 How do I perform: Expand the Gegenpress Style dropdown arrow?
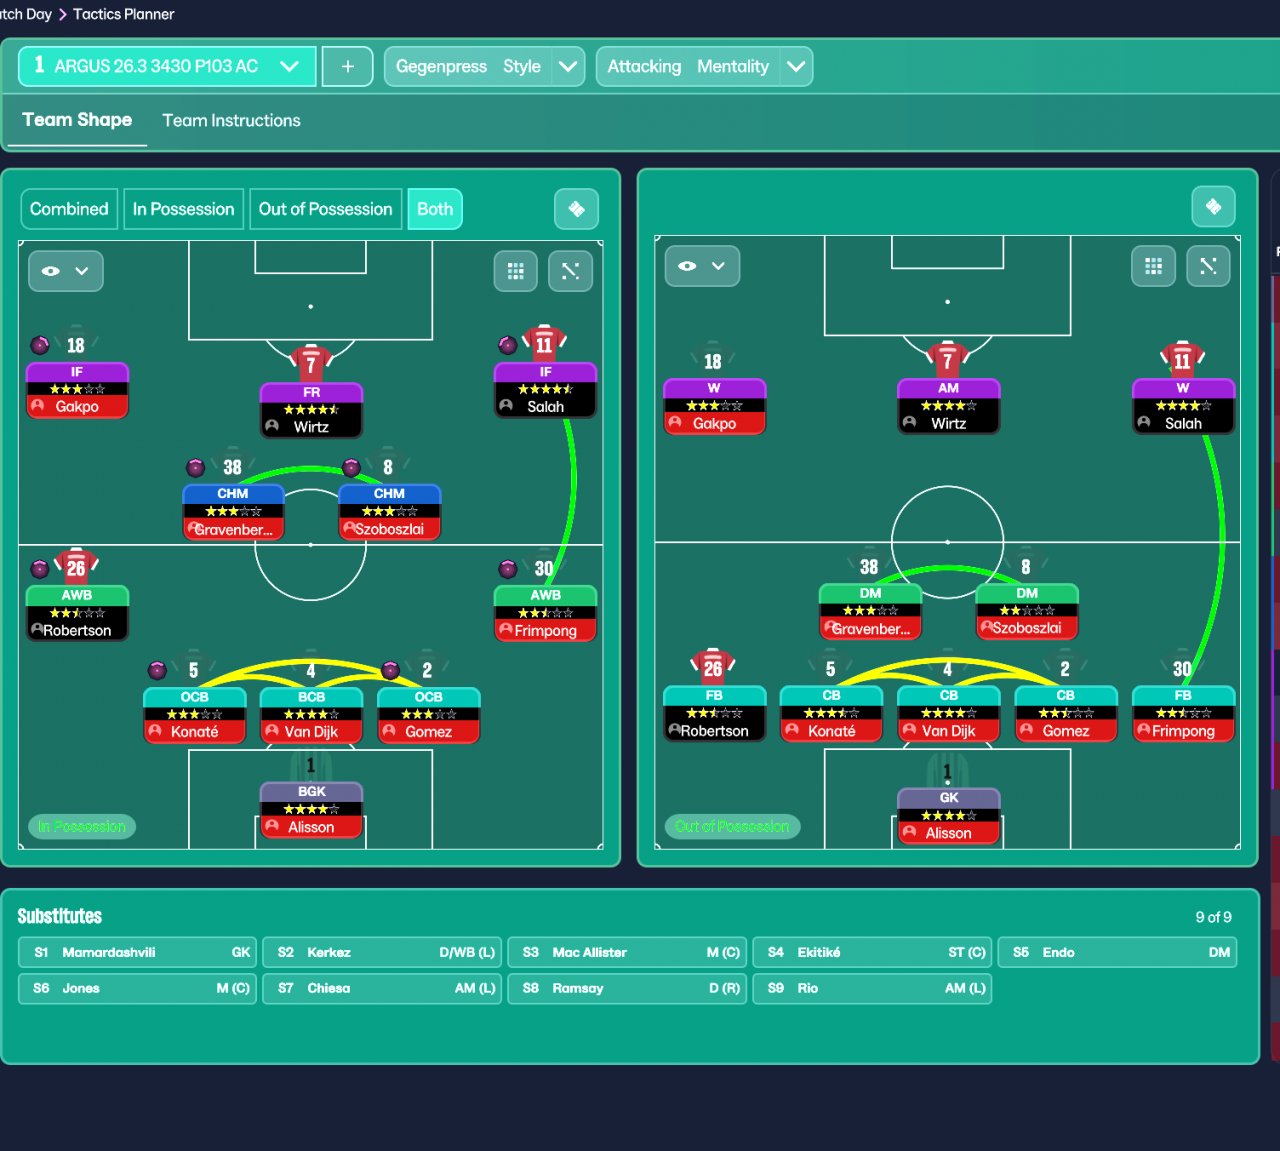point(568,67)
